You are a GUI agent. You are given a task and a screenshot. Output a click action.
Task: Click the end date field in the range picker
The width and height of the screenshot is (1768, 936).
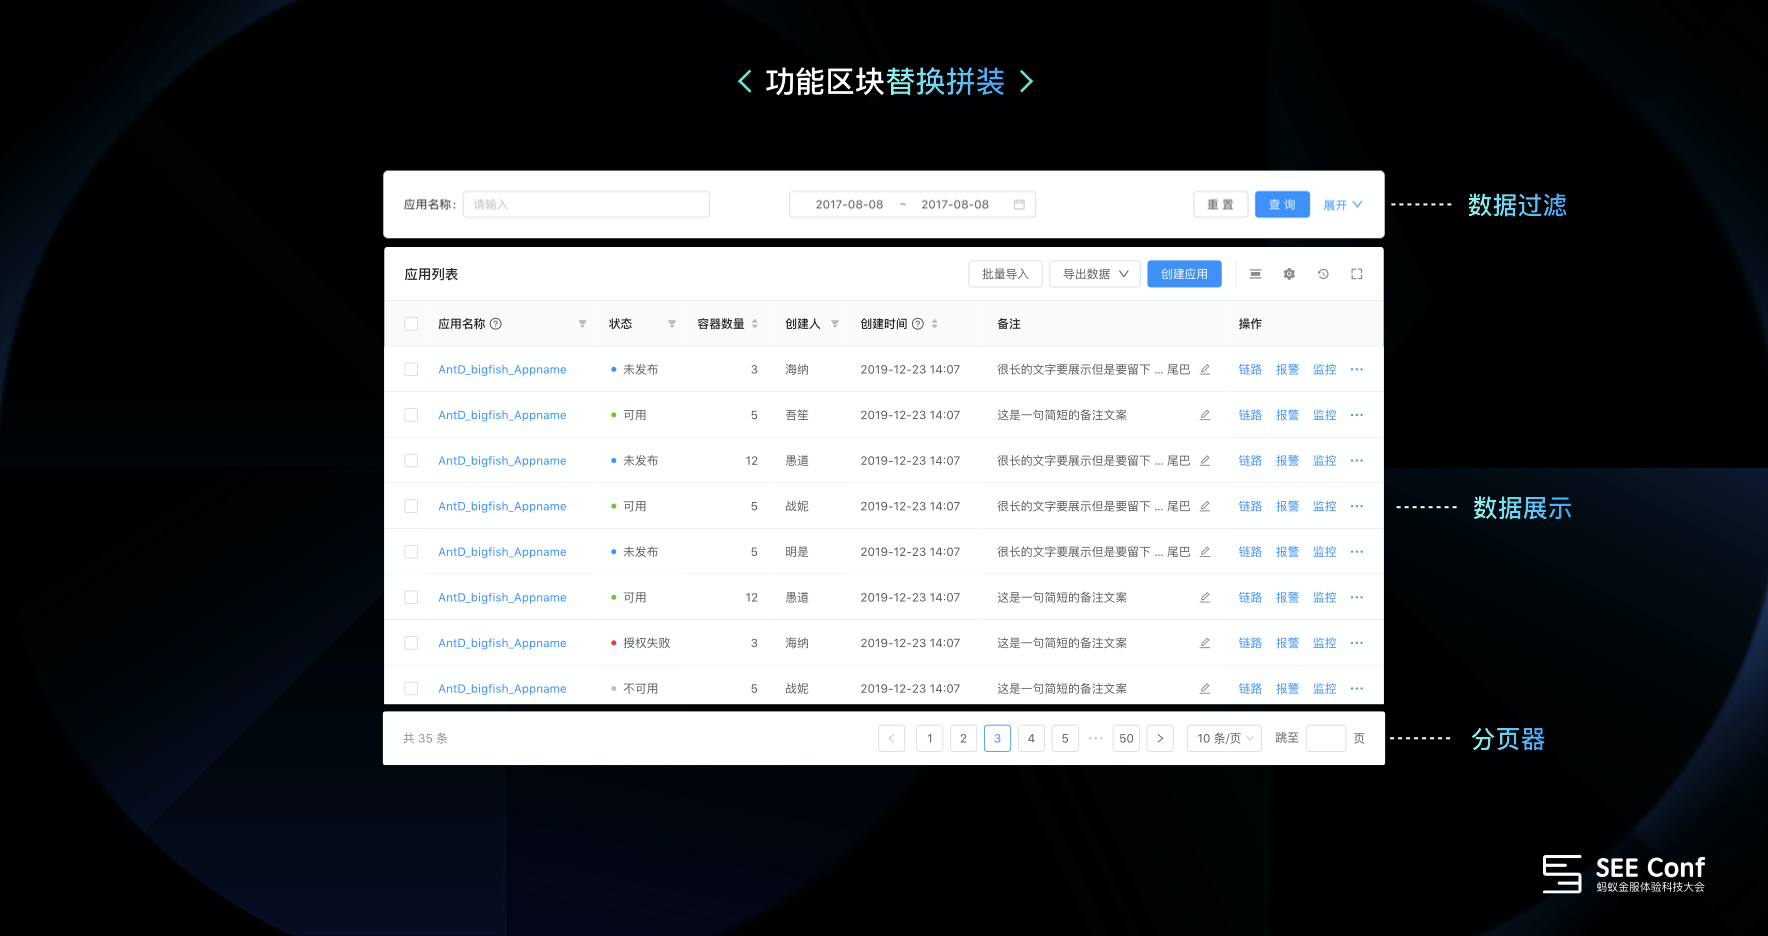click(955, 205)
